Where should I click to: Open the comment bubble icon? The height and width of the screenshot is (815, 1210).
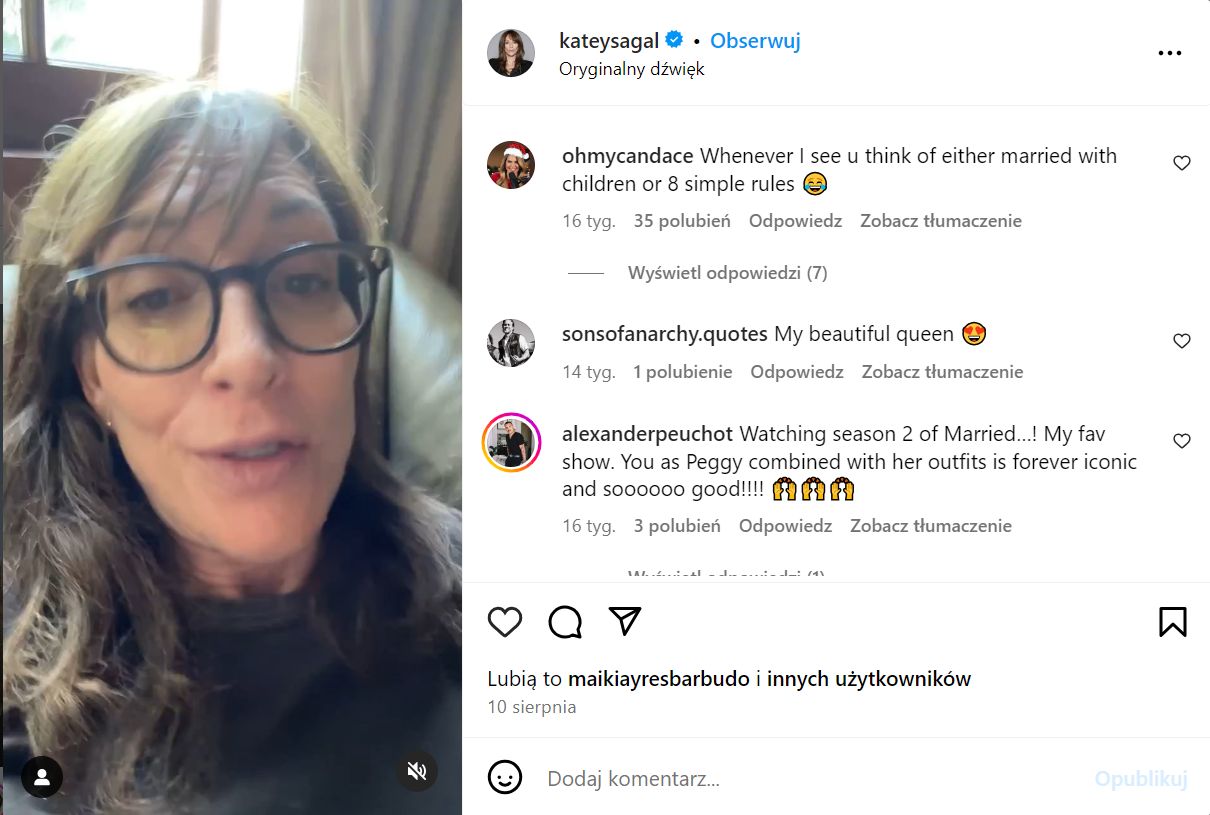coord(565,621)
